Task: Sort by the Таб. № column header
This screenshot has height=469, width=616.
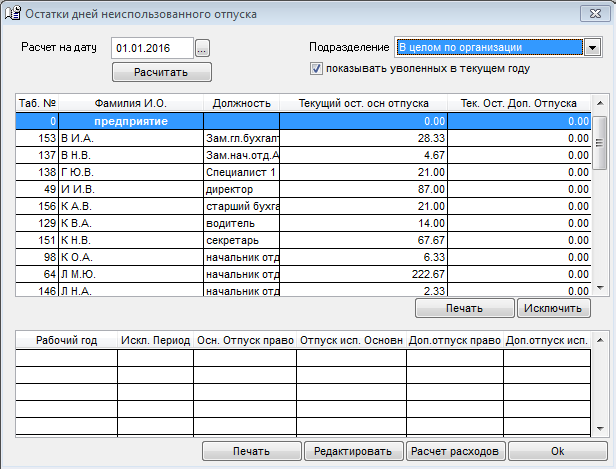Action: [37, 103]
